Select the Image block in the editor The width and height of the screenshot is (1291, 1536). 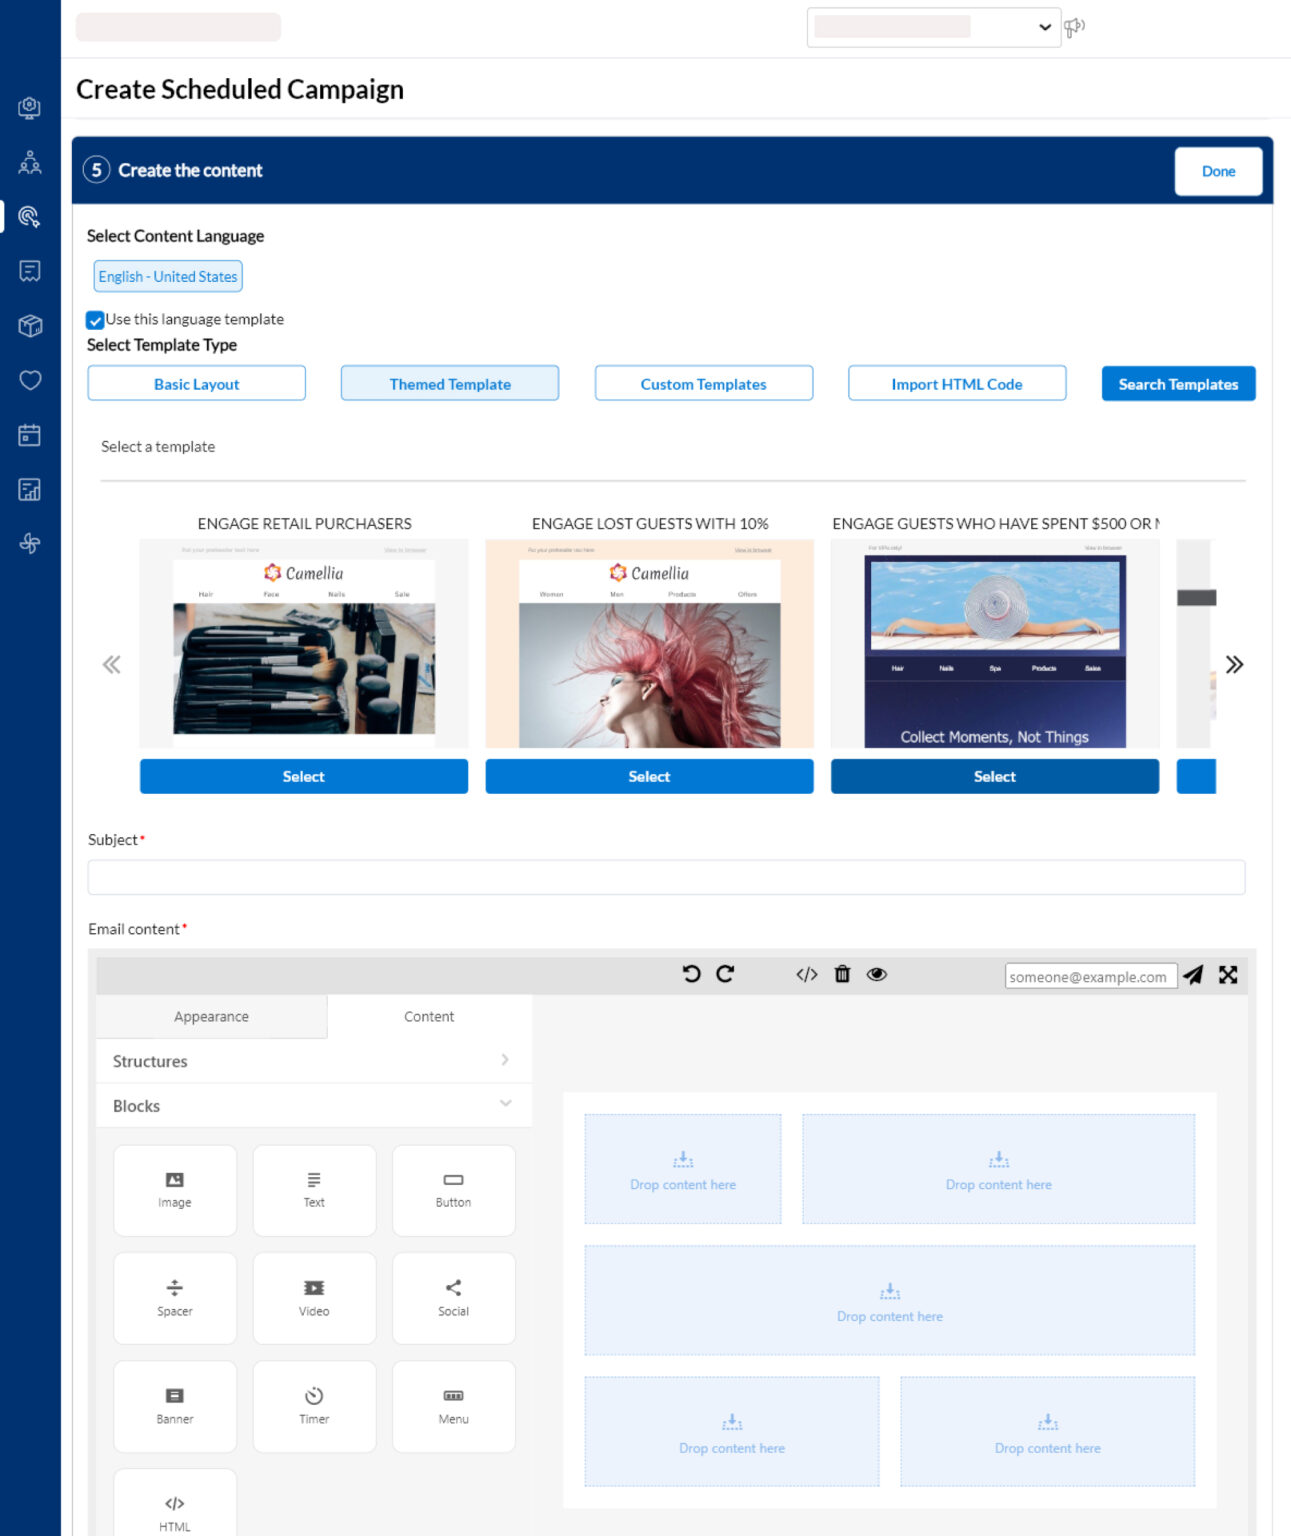point(174,1190)
